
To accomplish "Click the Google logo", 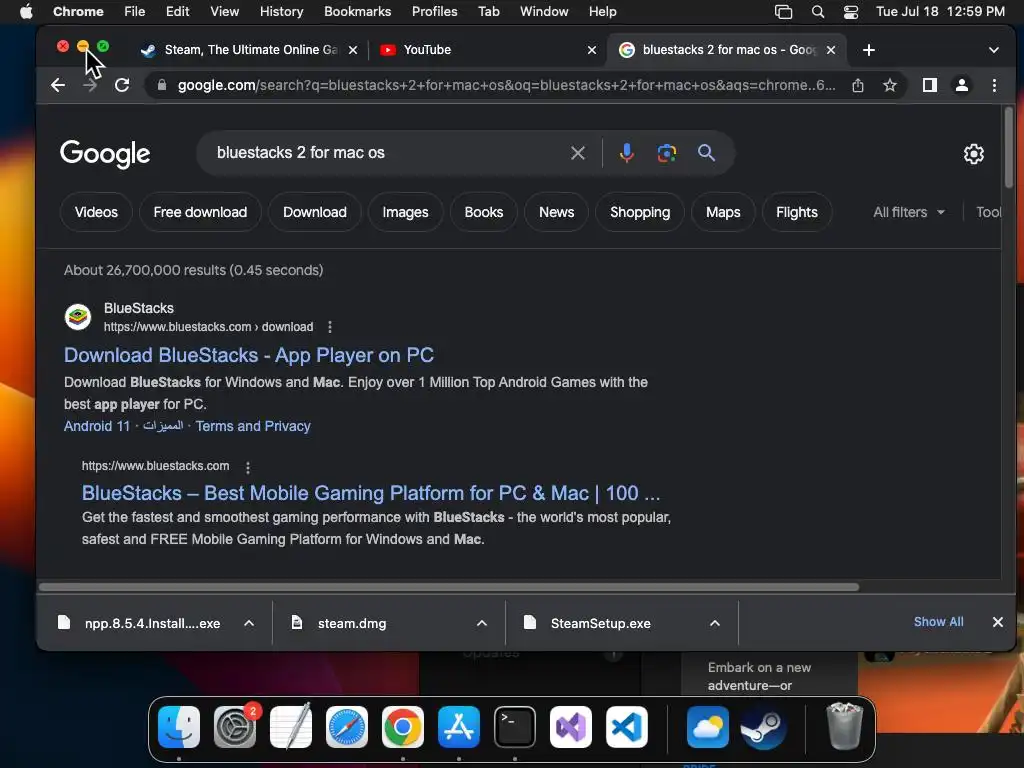I will [x=105, y=154].
